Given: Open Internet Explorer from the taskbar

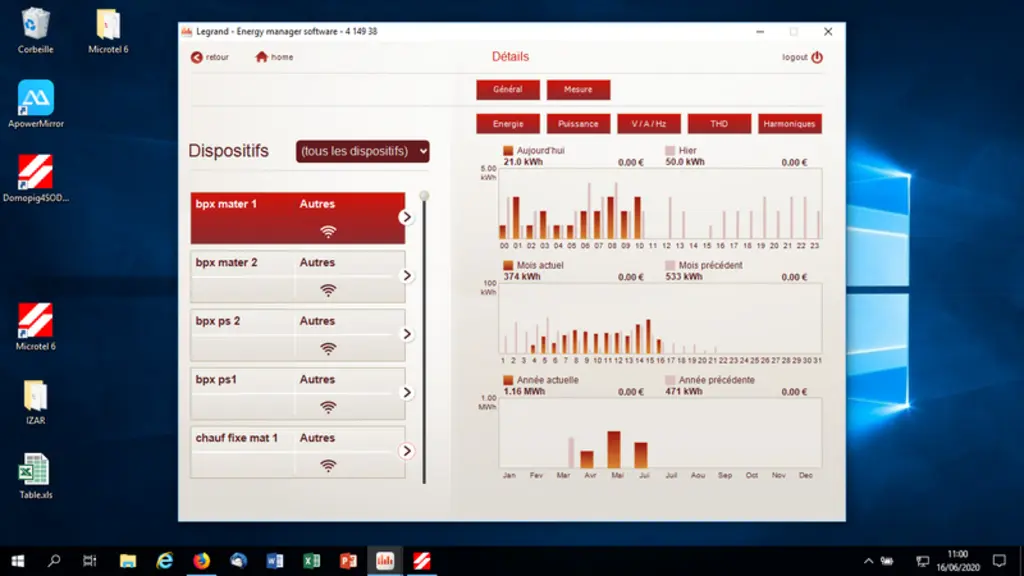Looking at the screenshot, I should tap(165, 561).
